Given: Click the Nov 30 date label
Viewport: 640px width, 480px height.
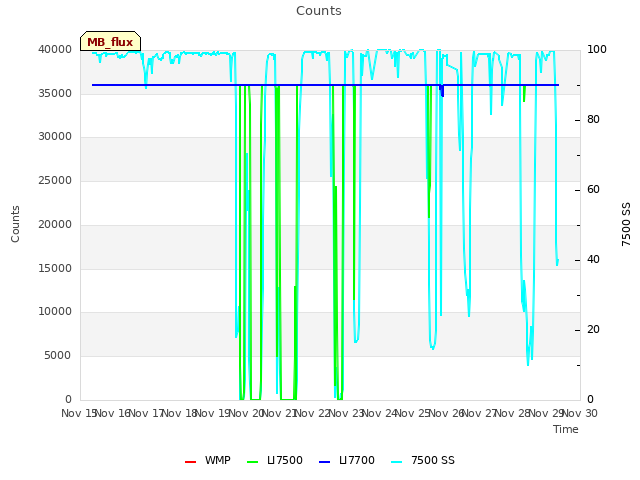Looking at the screenshot, I should (x=580, y=413).
